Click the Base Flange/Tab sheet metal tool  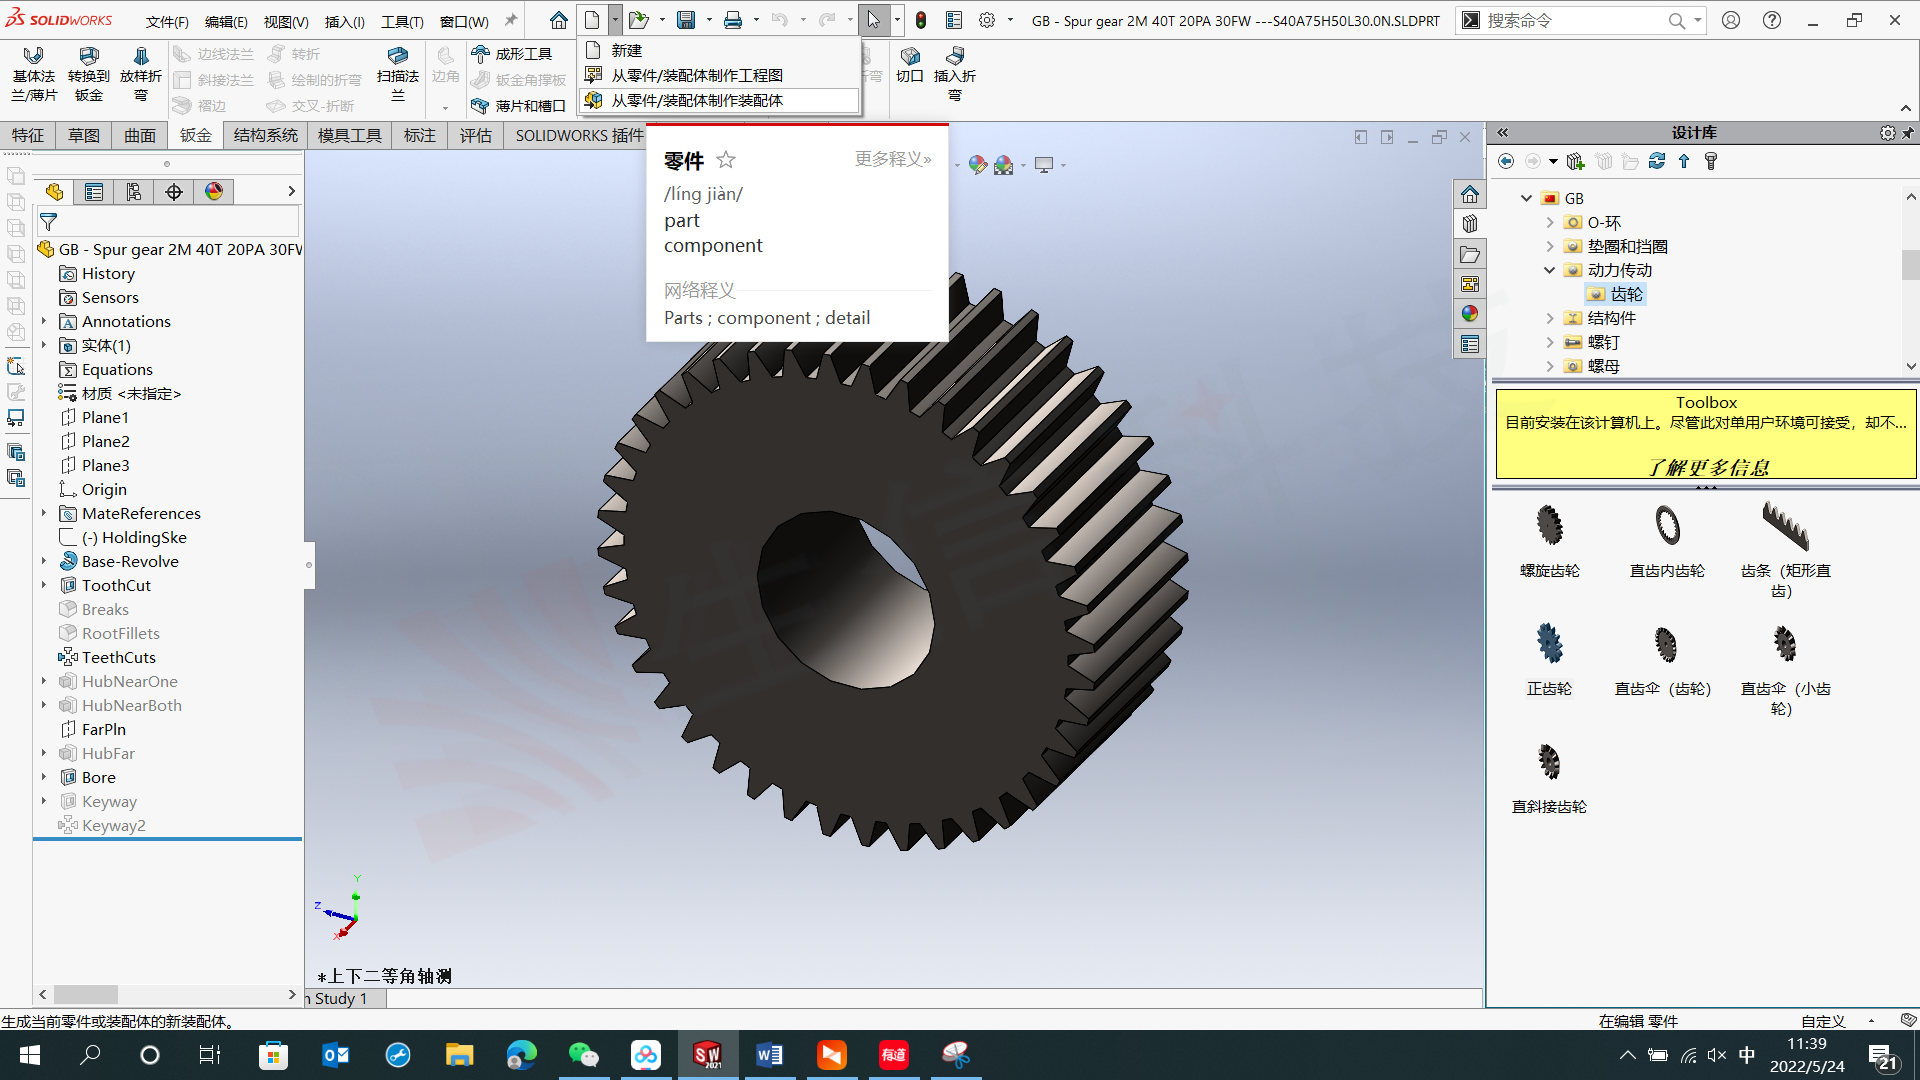pos(34,74)
